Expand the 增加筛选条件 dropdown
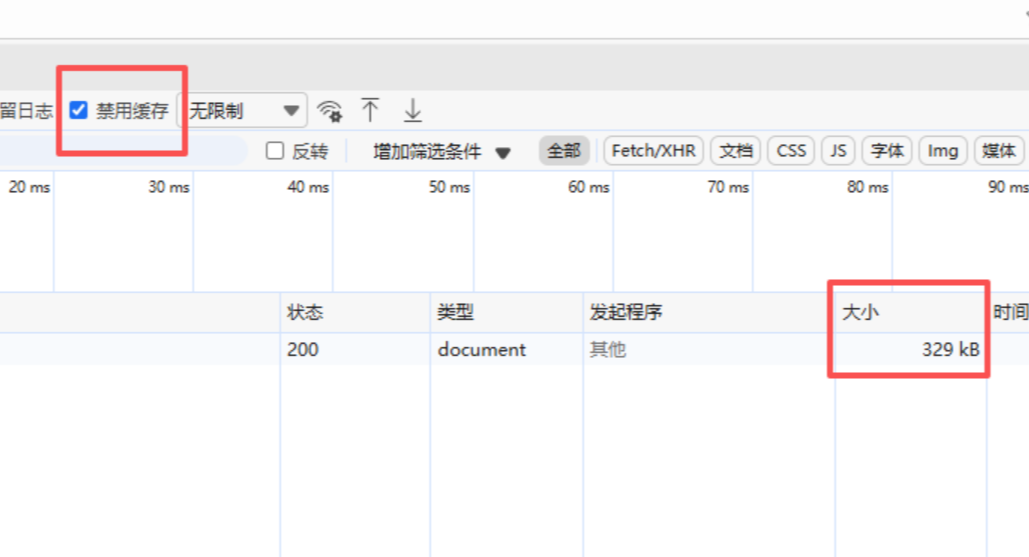 pyautogui.click(x=441, y=152)
